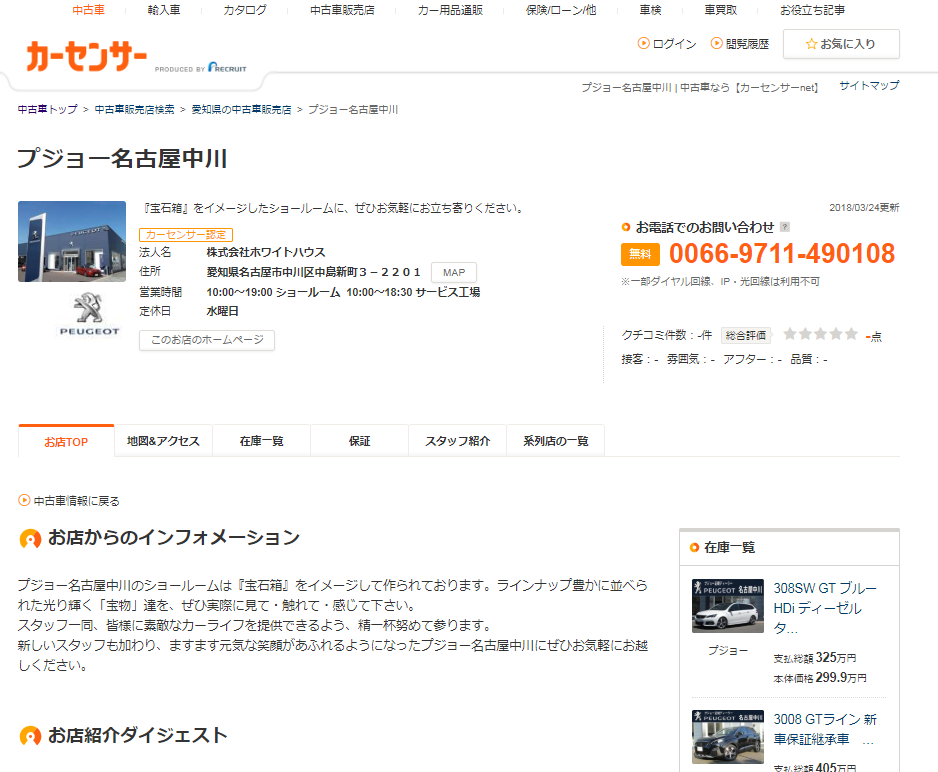Viewport: 938px width, 772px height.
Task: Open the サイトマップ link
Action: click(x=869, y=86)
